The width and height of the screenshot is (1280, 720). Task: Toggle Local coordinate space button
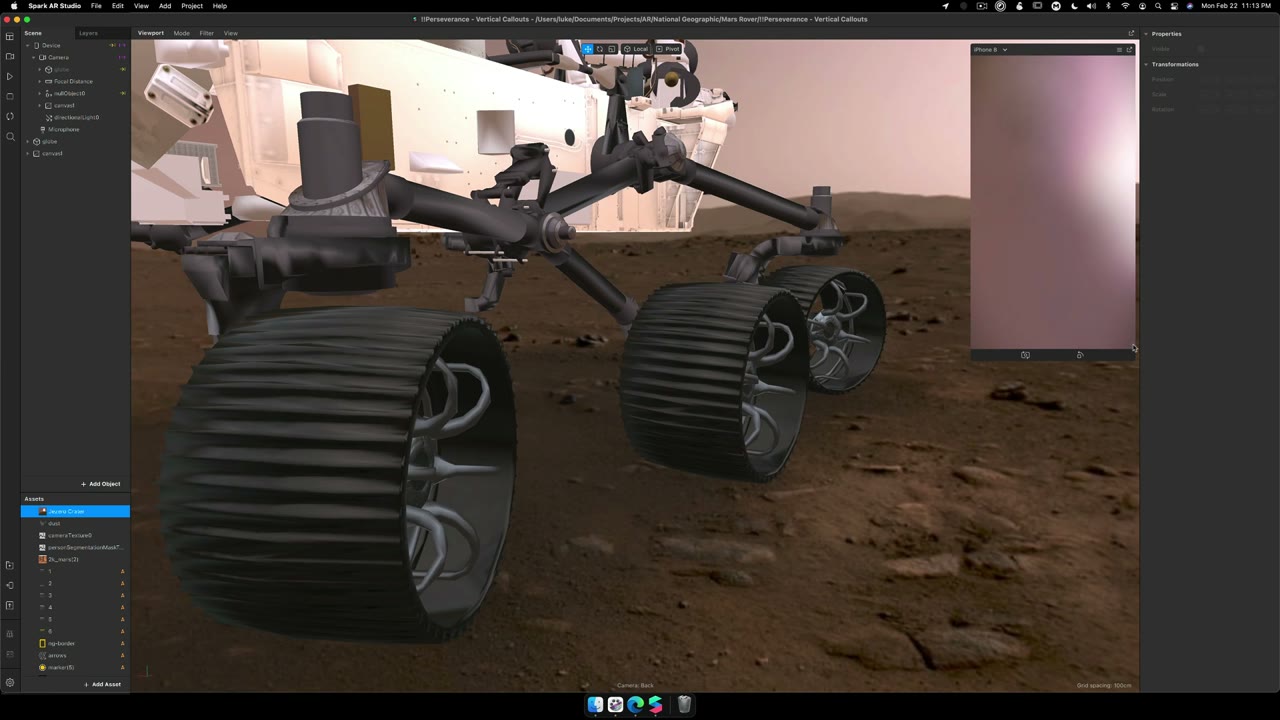pyautogui.click(x=636, y=49)
